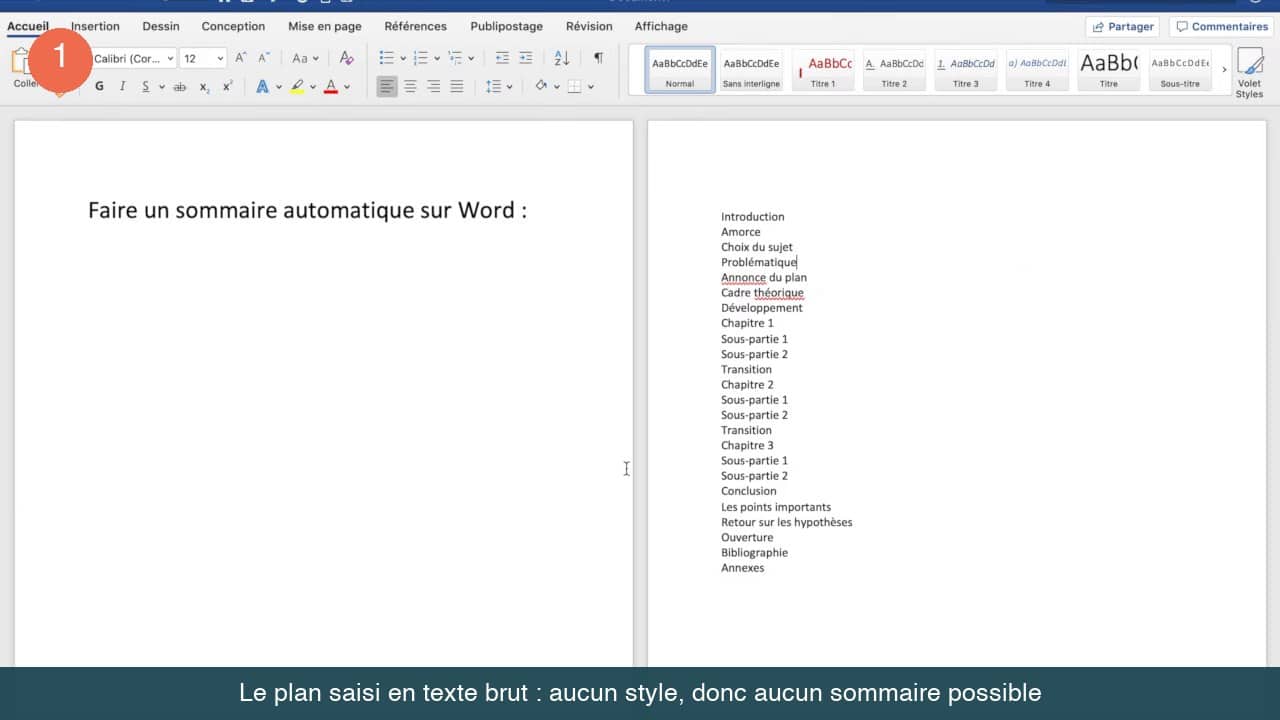Click the Introduction line in document
The width and height of the screenshot is (1280, 720).
[x=753, y=216]
